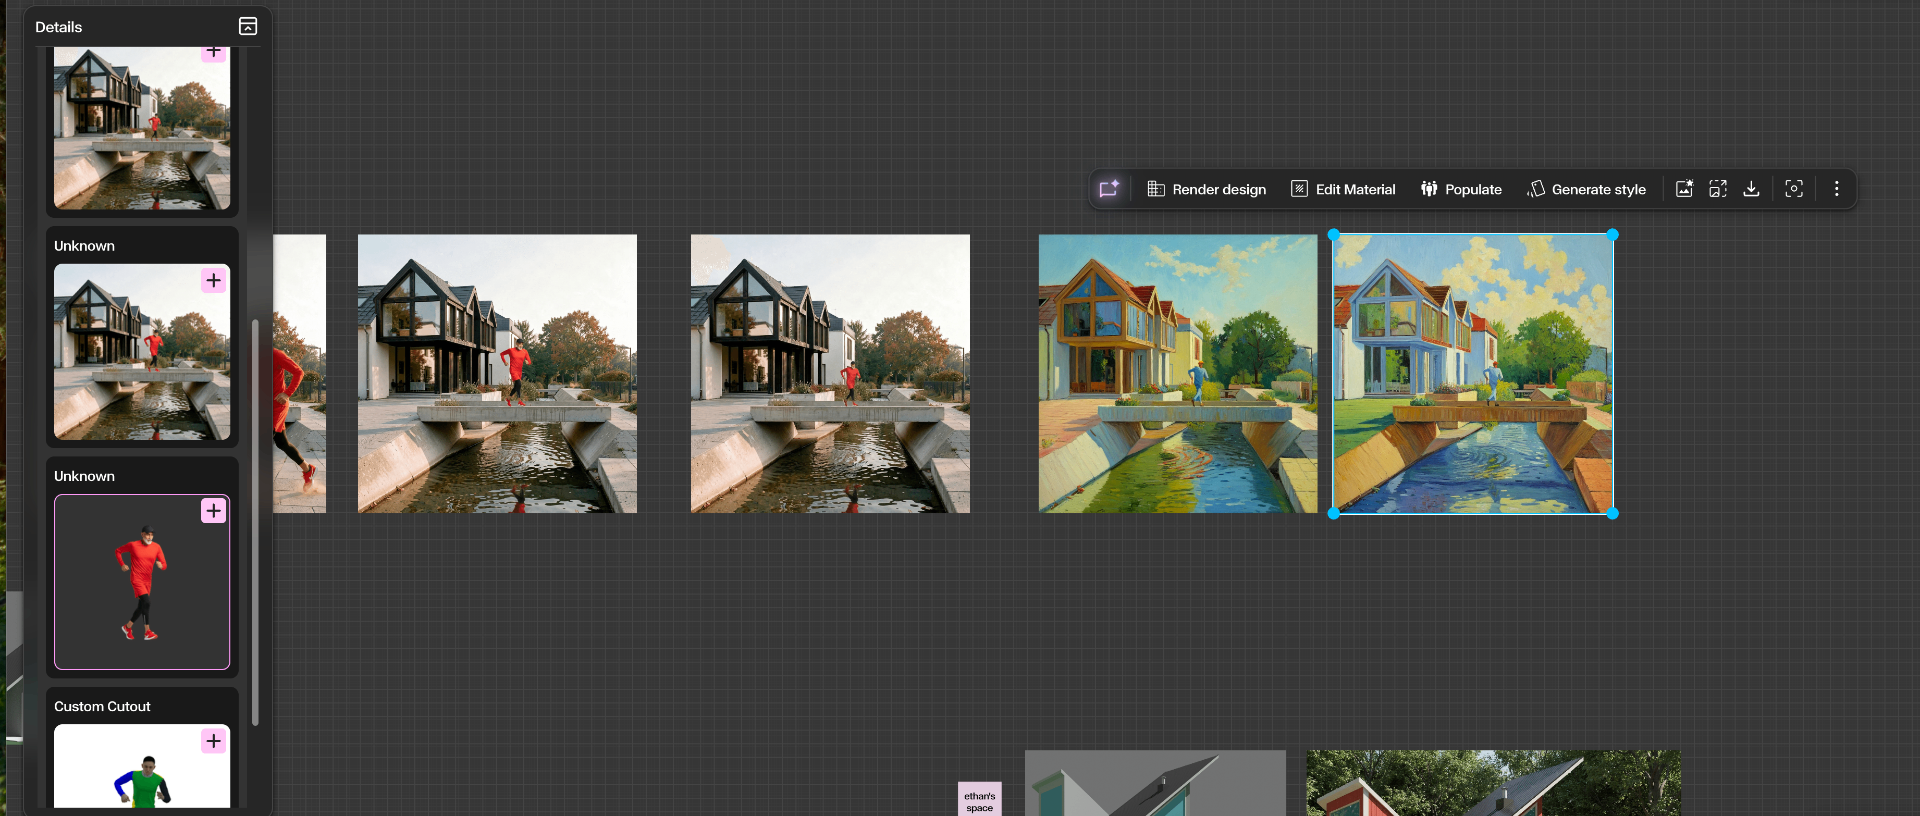Click the ethan's space label
Screen dimensions: 1920x816
coord(979,801)
